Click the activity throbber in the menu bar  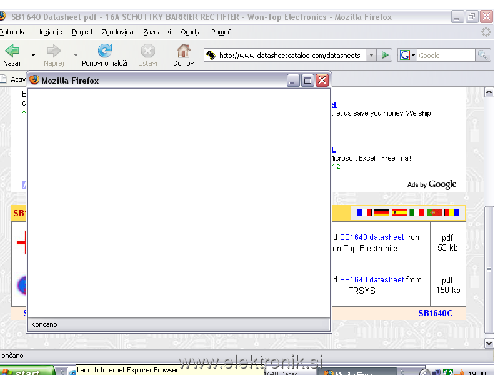486,32
